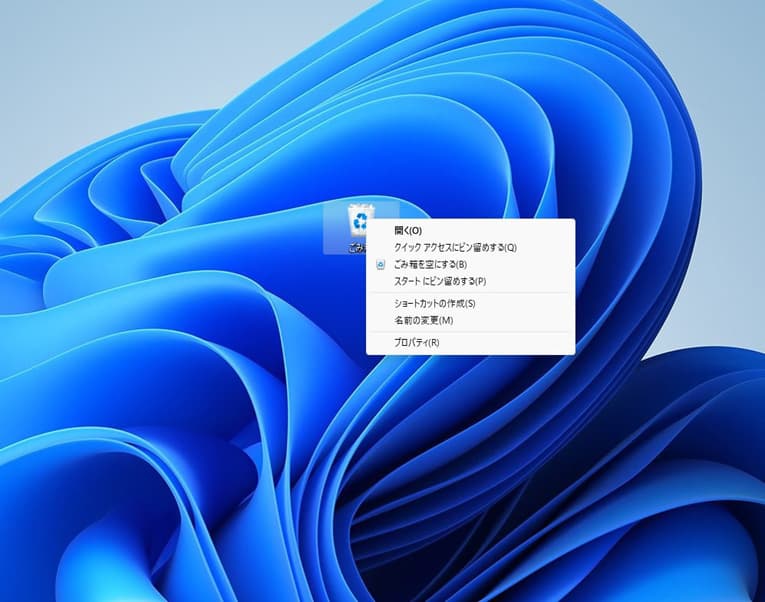Pin the Recycle Bin to Start
The height and width of the screenshot is (602, 765).
(x=439, y=282)
